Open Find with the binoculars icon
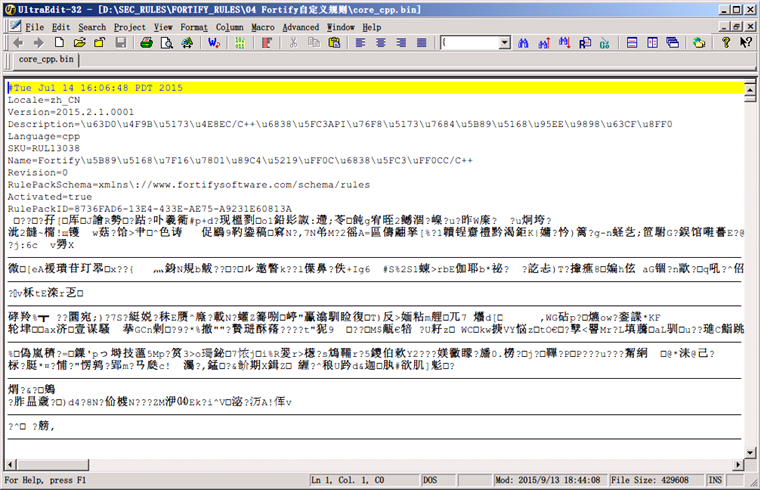 (x=522, y=43)
